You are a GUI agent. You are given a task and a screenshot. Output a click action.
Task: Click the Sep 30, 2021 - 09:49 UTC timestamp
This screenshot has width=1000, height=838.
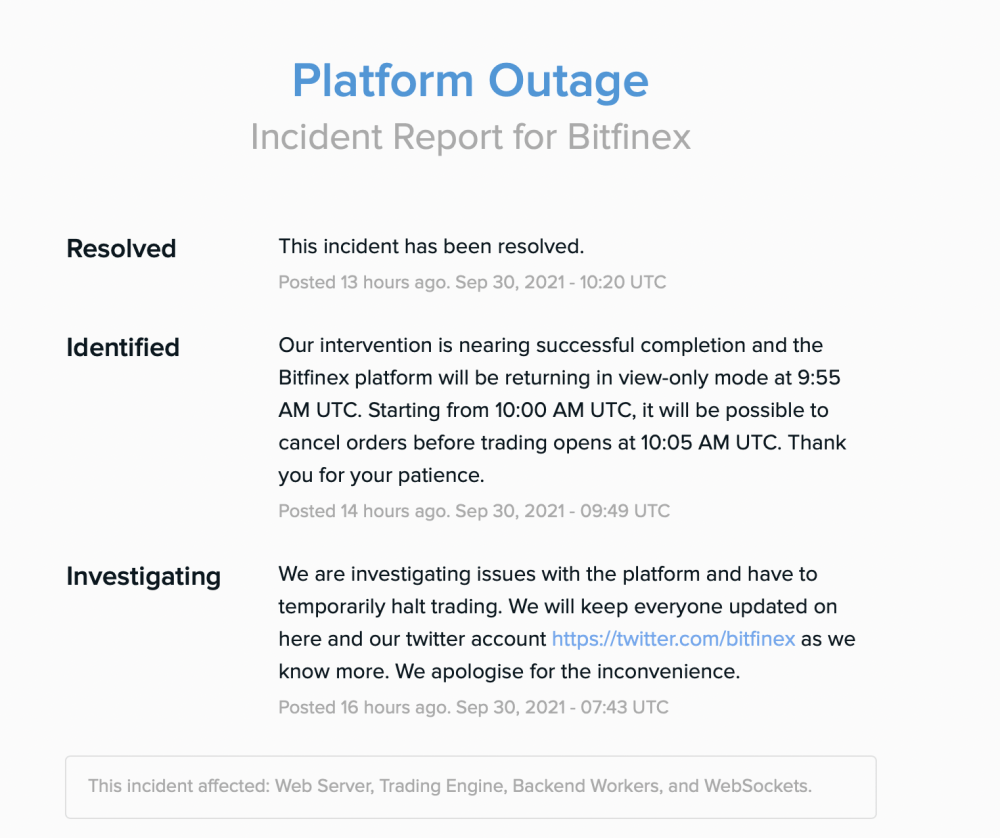coord(562,511)
